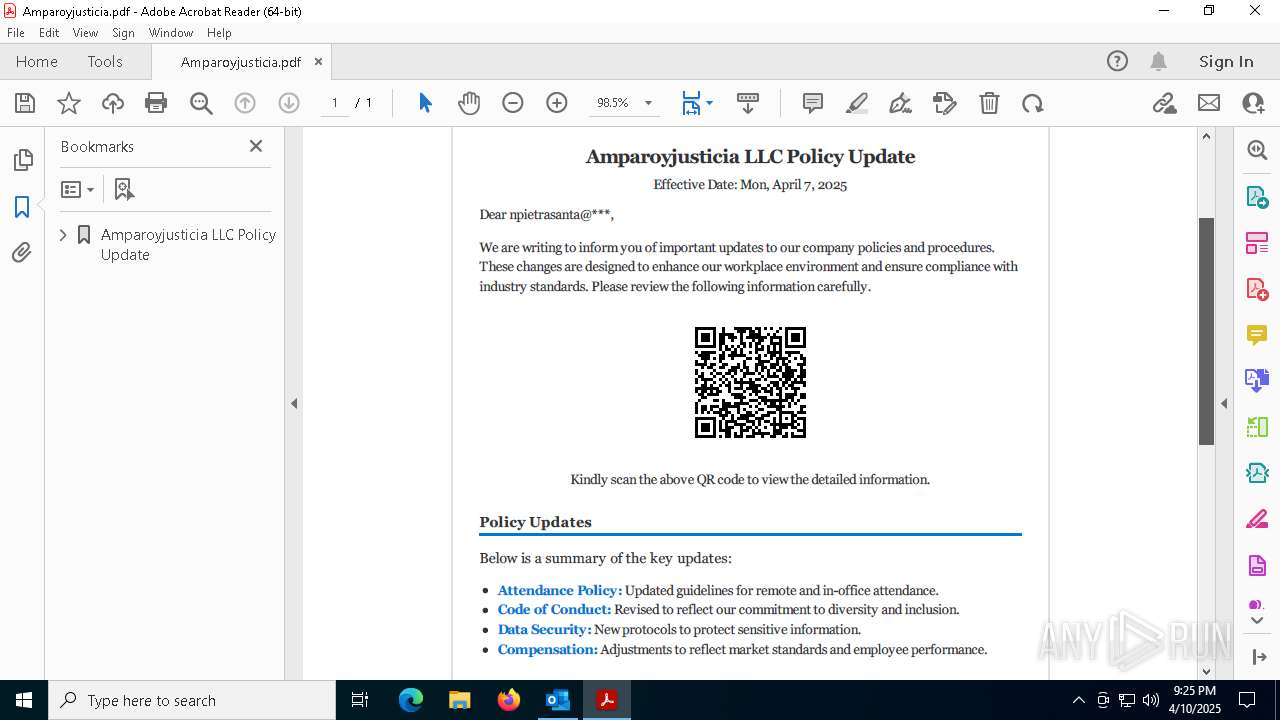
Task: Open the bookmark options dropdown
Action: click(x=78, y=189)
